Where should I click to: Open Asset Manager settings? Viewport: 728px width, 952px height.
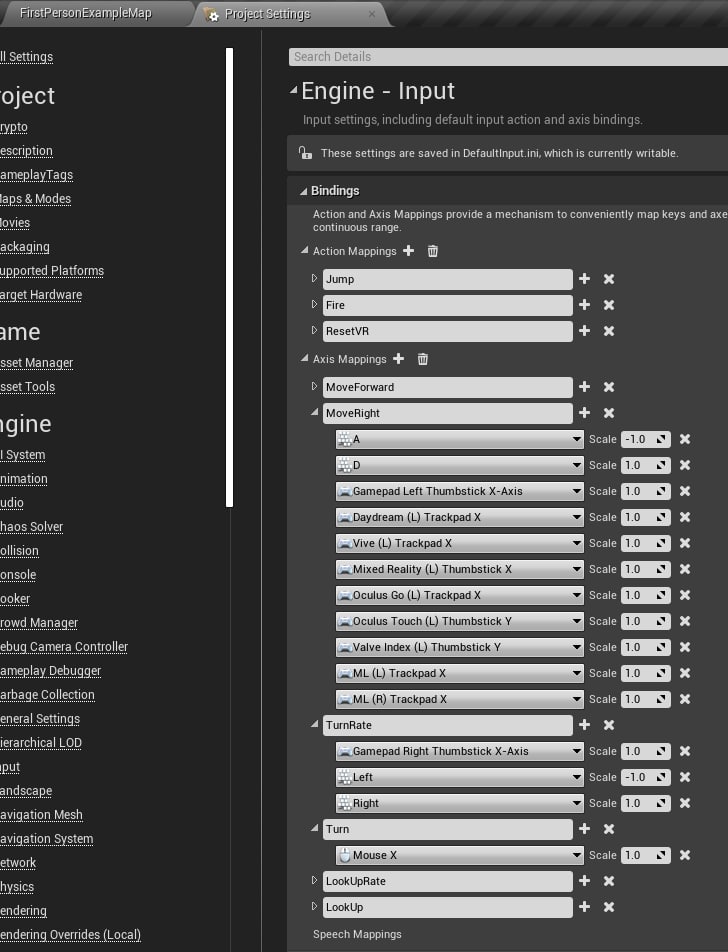point(36,362)
